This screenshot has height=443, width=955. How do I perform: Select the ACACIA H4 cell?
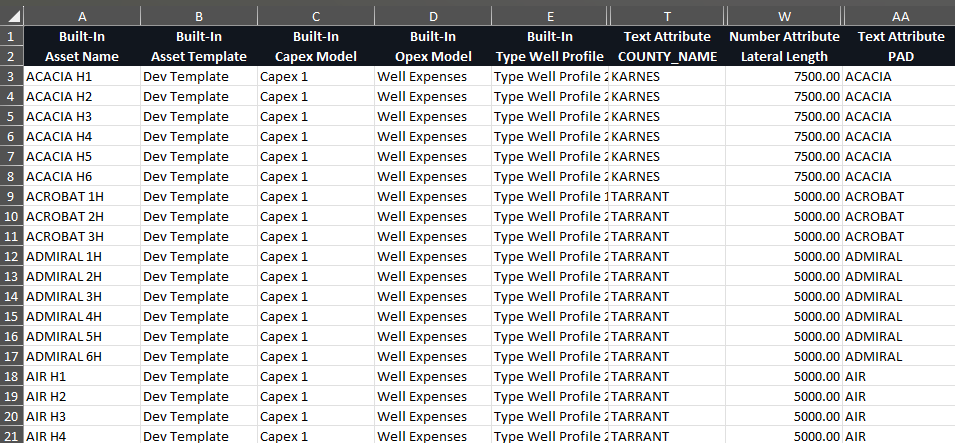coord(82,136)
